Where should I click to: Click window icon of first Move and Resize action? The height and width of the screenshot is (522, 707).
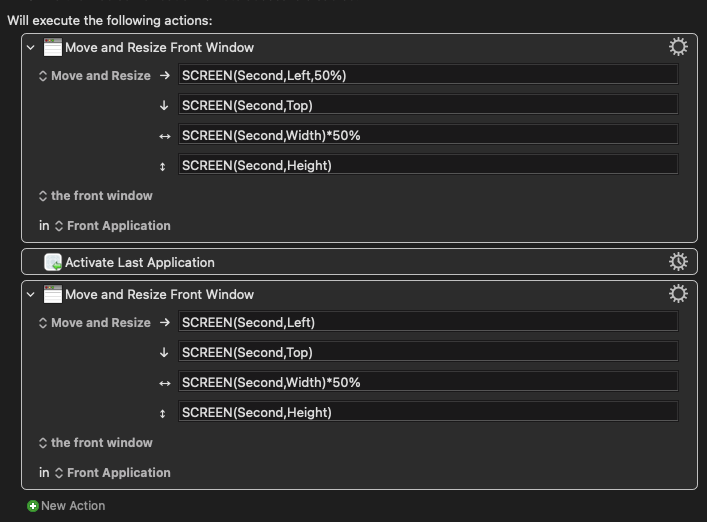pyautogui.click(x=53, y=47)
